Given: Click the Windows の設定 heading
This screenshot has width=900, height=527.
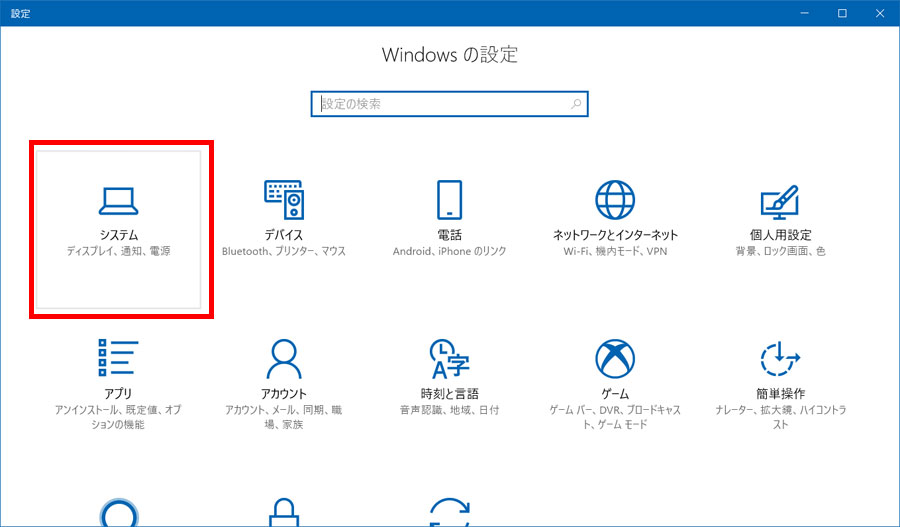Looking at the screenshot, I should tap(449, 55).
